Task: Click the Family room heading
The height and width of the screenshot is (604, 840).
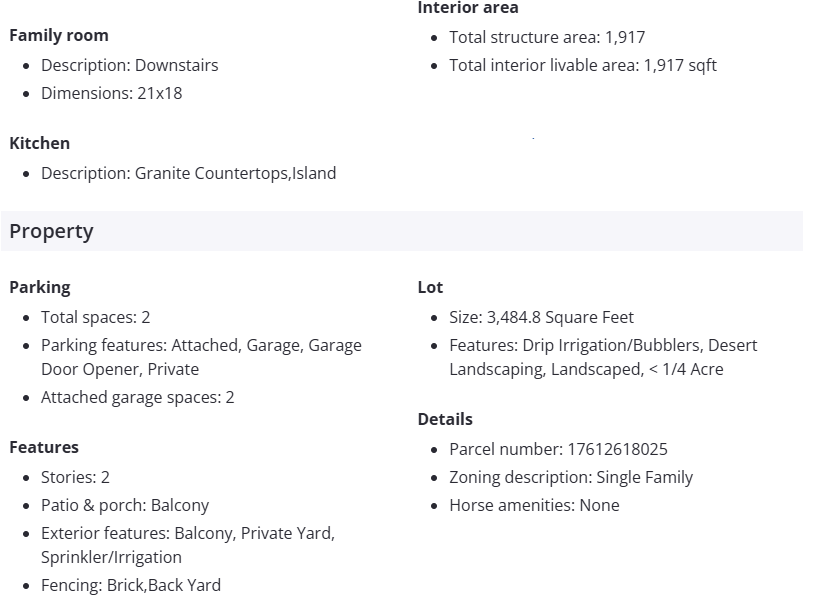Action: [59, 35]
